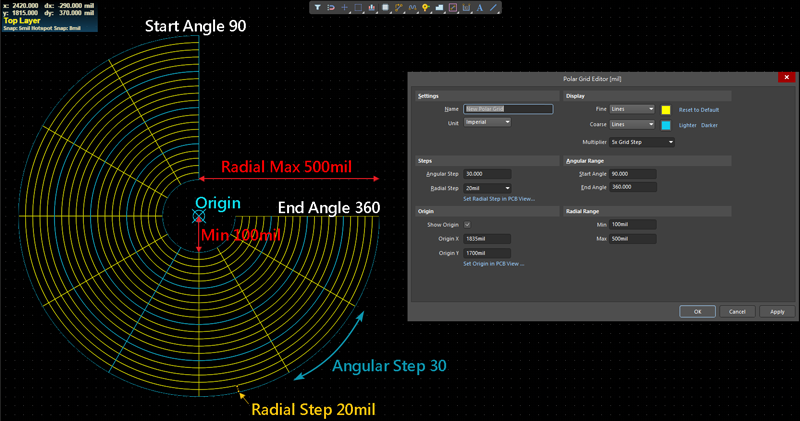Click the selection filter funnel icon
This screenshot has height=421, width=800.
pos(318,7)
